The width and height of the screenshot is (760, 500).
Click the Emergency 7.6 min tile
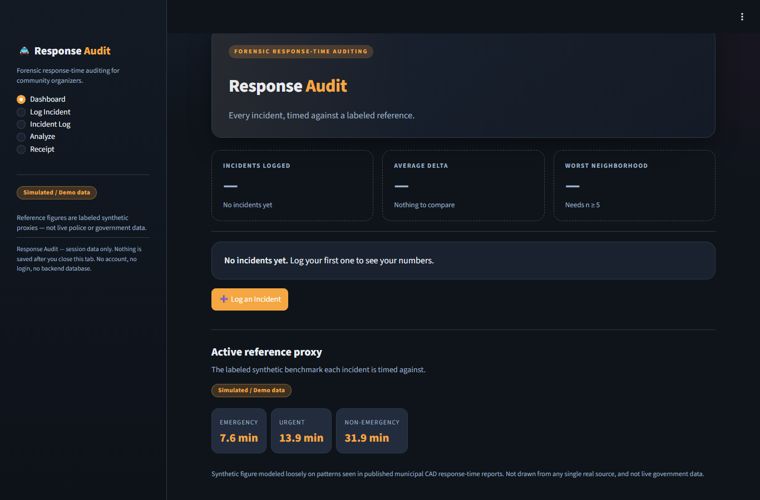(x=239, y=431)
